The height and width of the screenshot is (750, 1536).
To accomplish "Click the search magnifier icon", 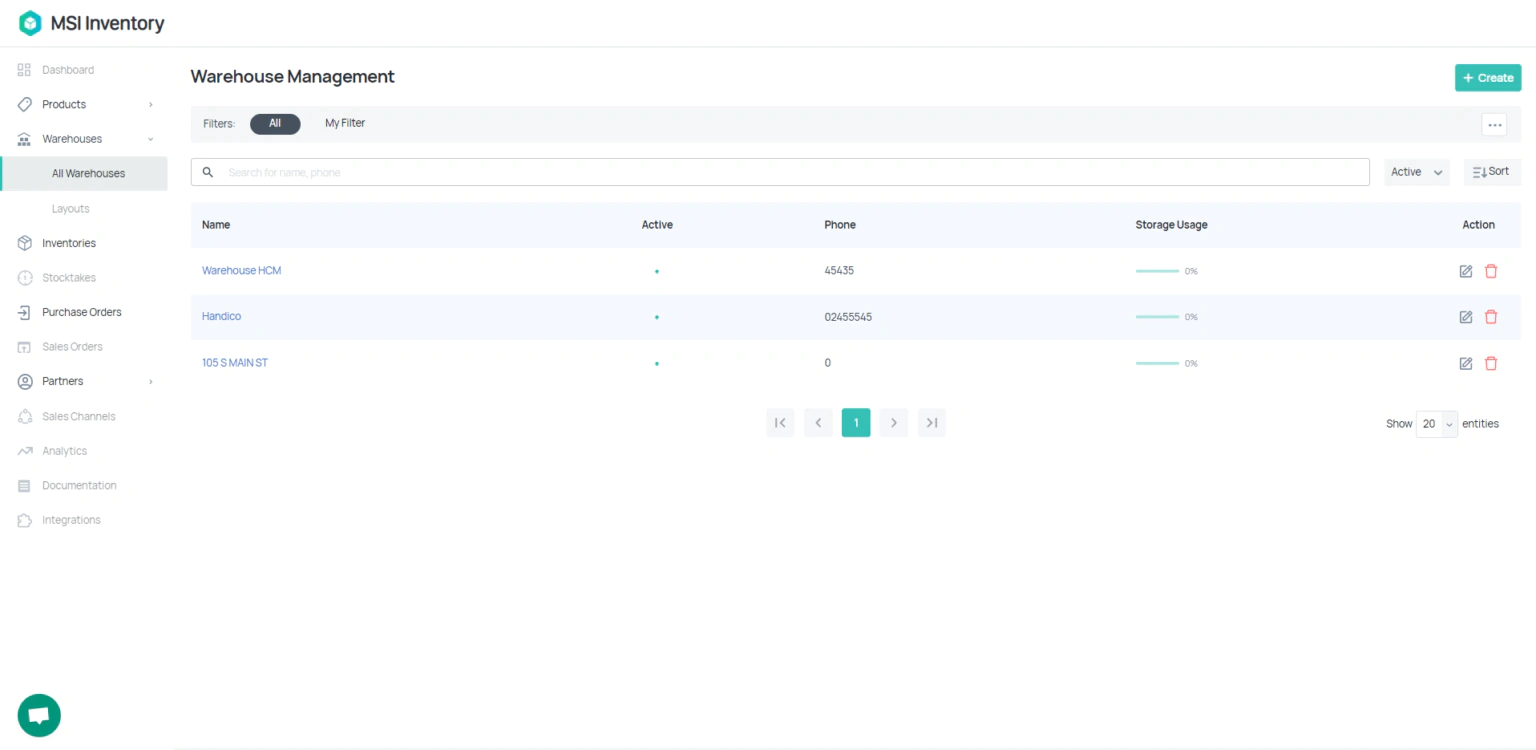I will (x=208, y=172).
